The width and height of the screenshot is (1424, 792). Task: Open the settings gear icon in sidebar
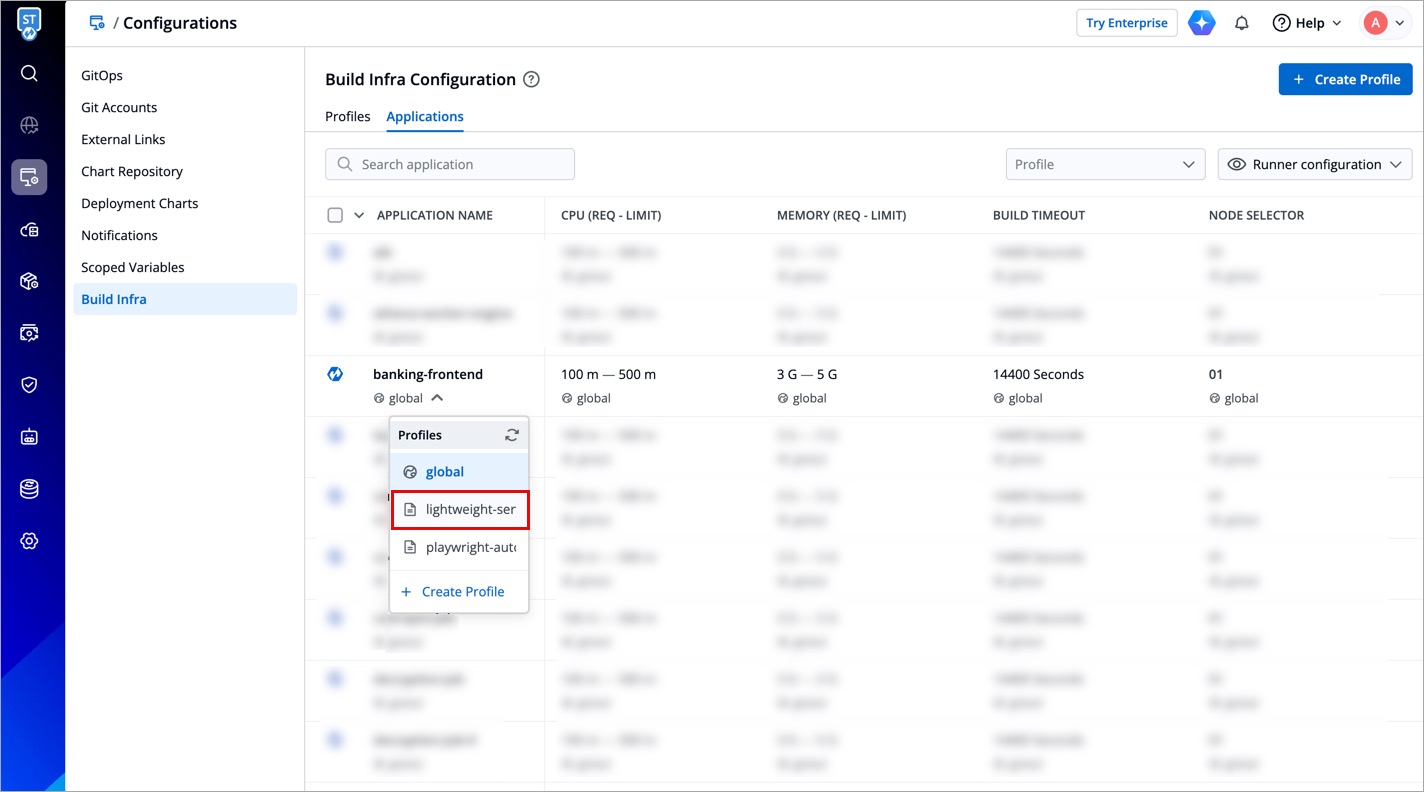29,541
